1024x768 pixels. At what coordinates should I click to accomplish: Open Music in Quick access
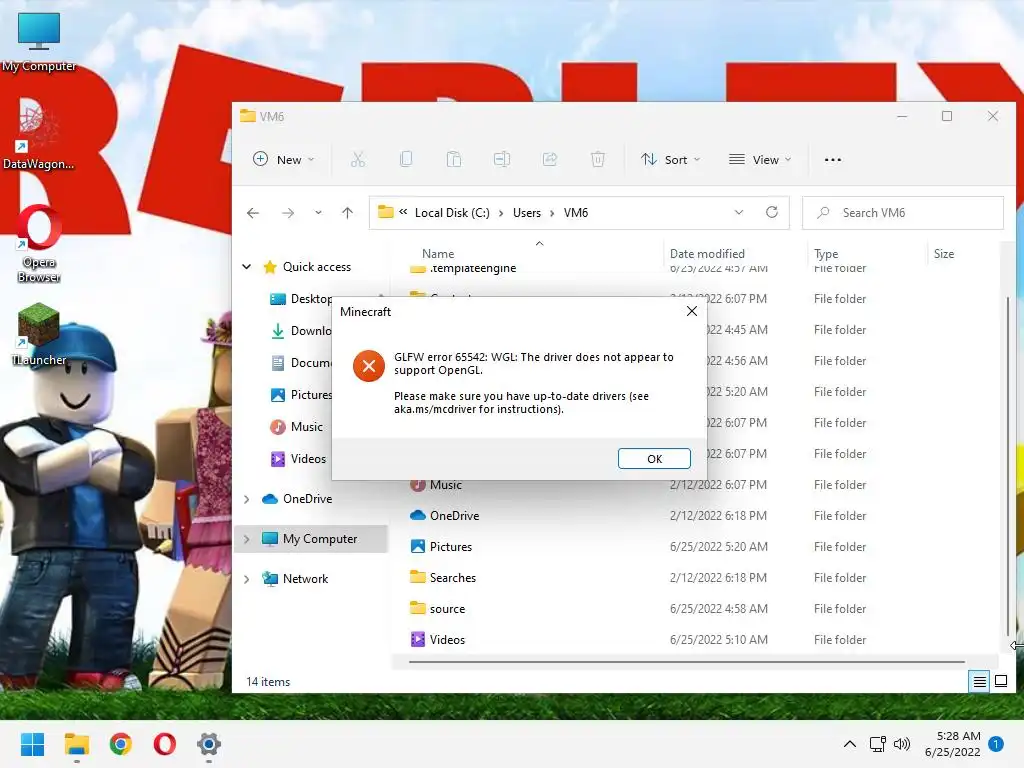click(296, 427)
